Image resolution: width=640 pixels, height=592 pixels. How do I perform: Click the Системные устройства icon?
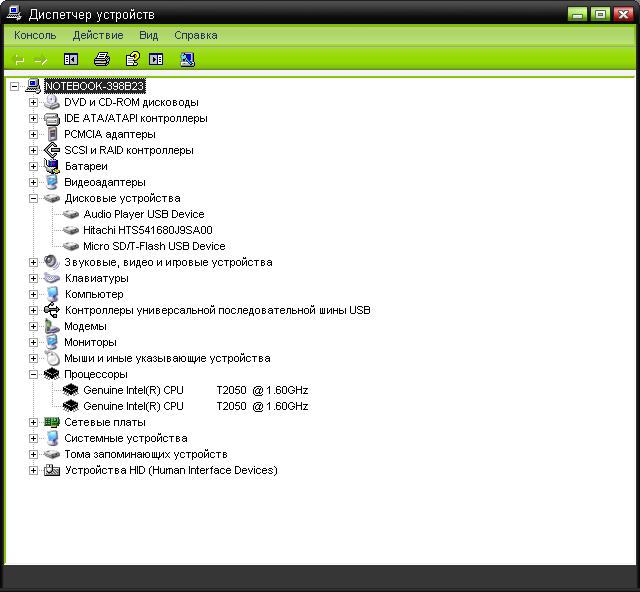click(52, 438)
